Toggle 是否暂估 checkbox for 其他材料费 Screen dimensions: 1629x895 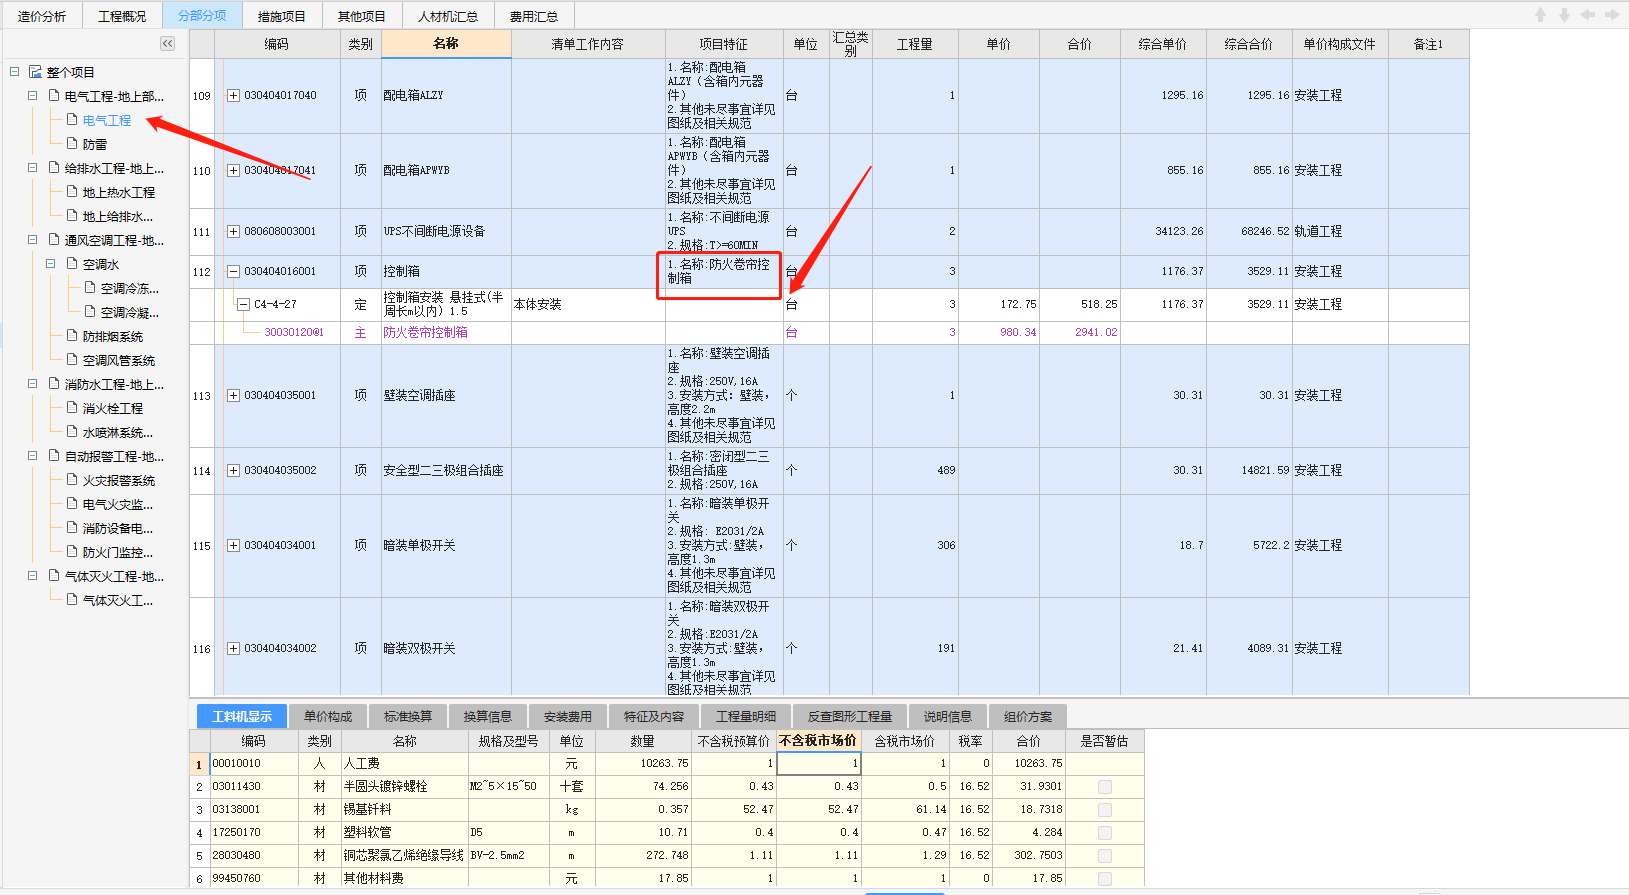(1105, 879)
